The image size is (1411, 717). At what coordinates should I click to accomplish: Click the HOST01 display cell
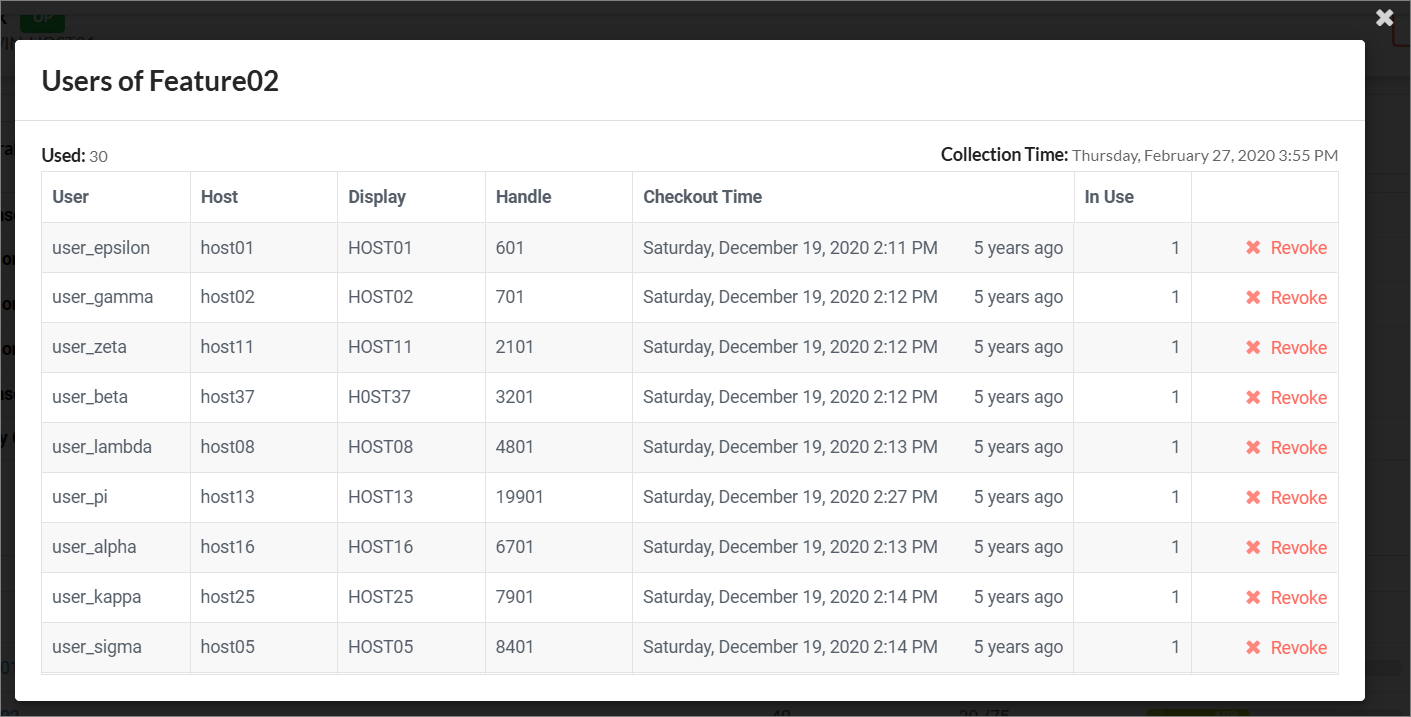(411, 248)
